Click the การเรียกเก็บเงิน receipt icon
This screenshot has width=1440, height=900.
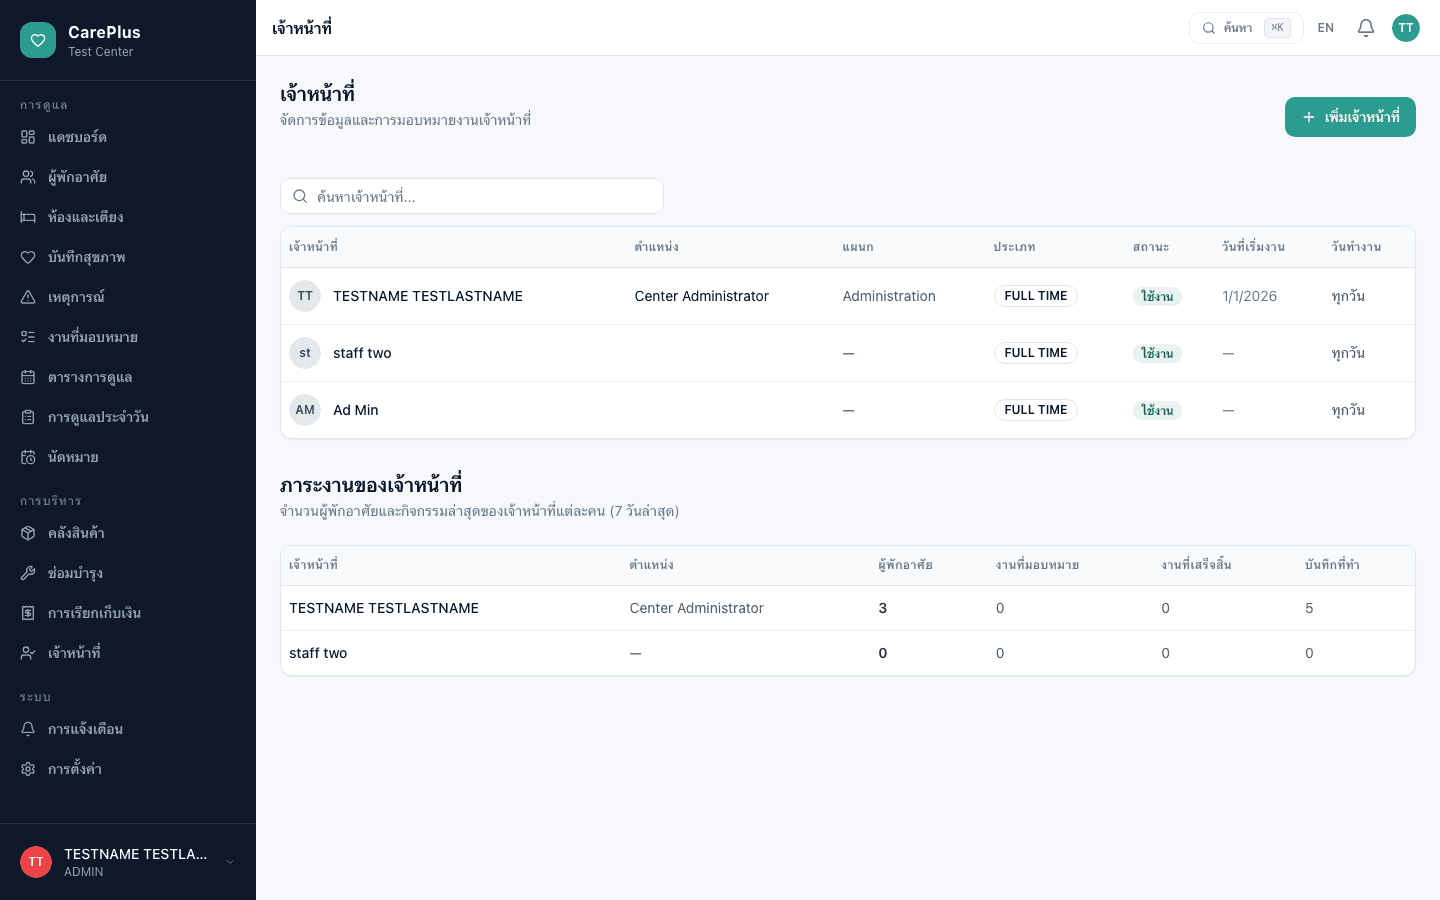(x=28, y=613)
